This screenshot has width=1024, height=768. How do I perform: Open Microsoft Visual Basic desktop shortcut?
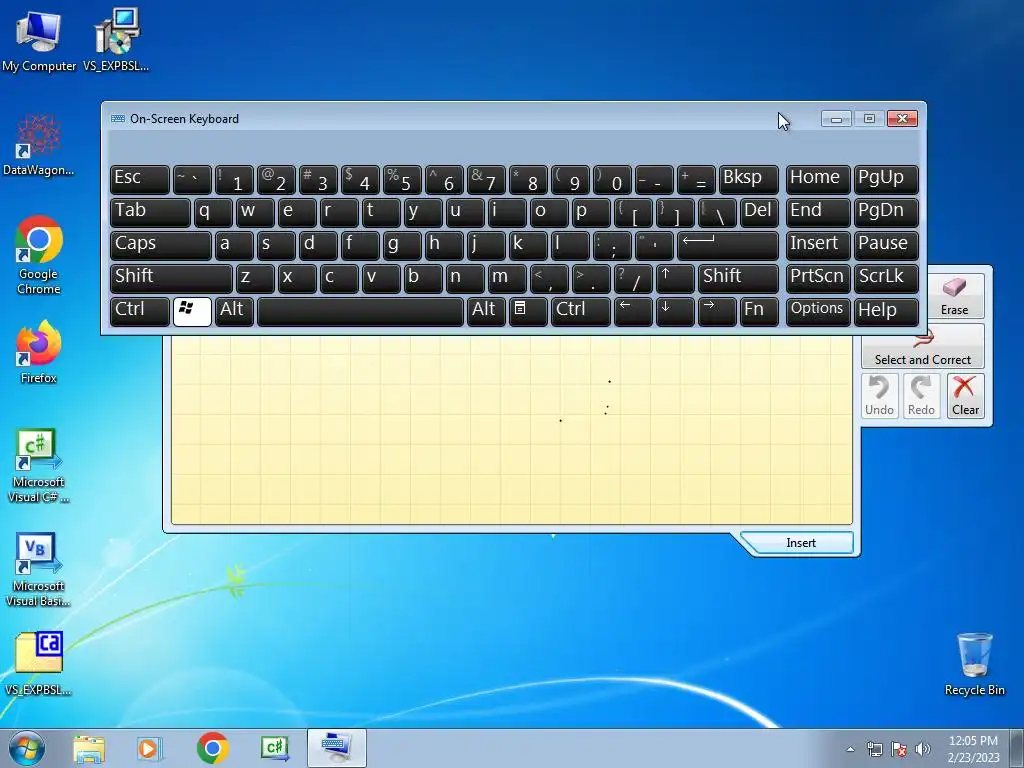tap(39, 569)
